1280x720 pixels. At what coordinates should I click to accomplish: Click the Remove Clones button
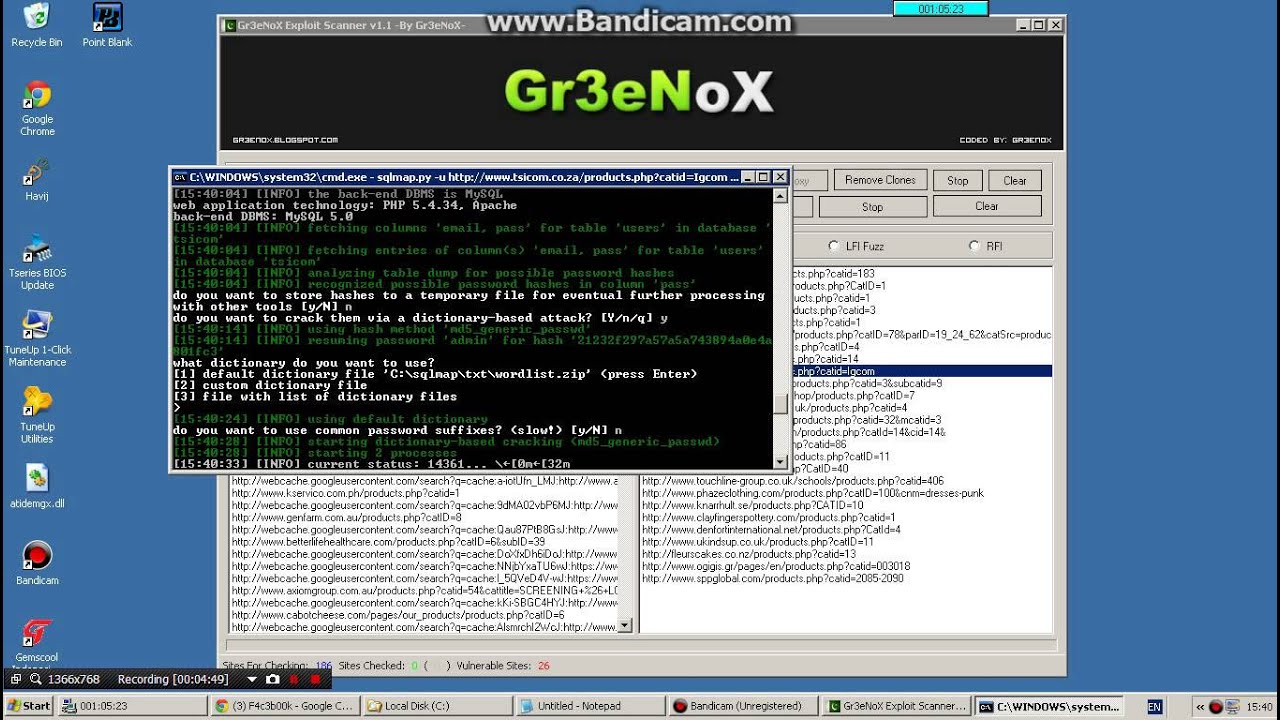pyautogui.click(x=880, y=181)
